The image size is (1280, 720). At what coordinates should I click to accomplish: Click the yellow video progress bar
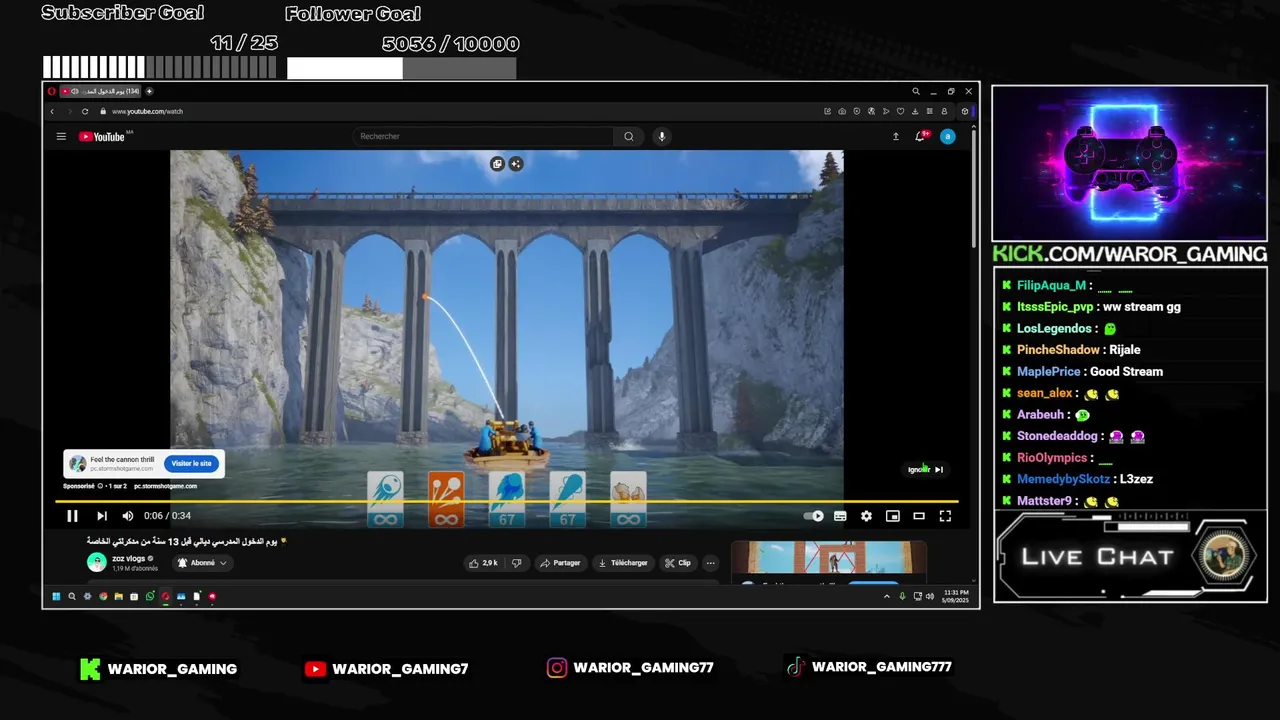pos(507,501)
